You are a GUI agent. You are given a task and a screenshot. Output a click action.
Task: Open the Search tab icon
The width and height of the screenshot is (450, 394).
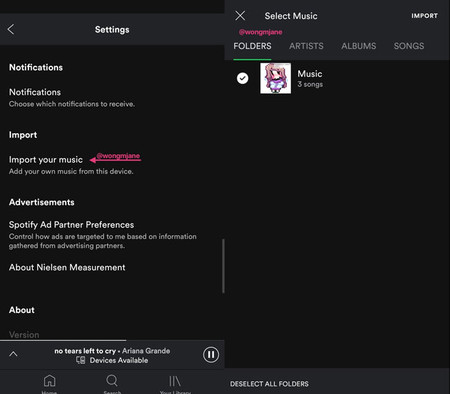coord(112,380)
